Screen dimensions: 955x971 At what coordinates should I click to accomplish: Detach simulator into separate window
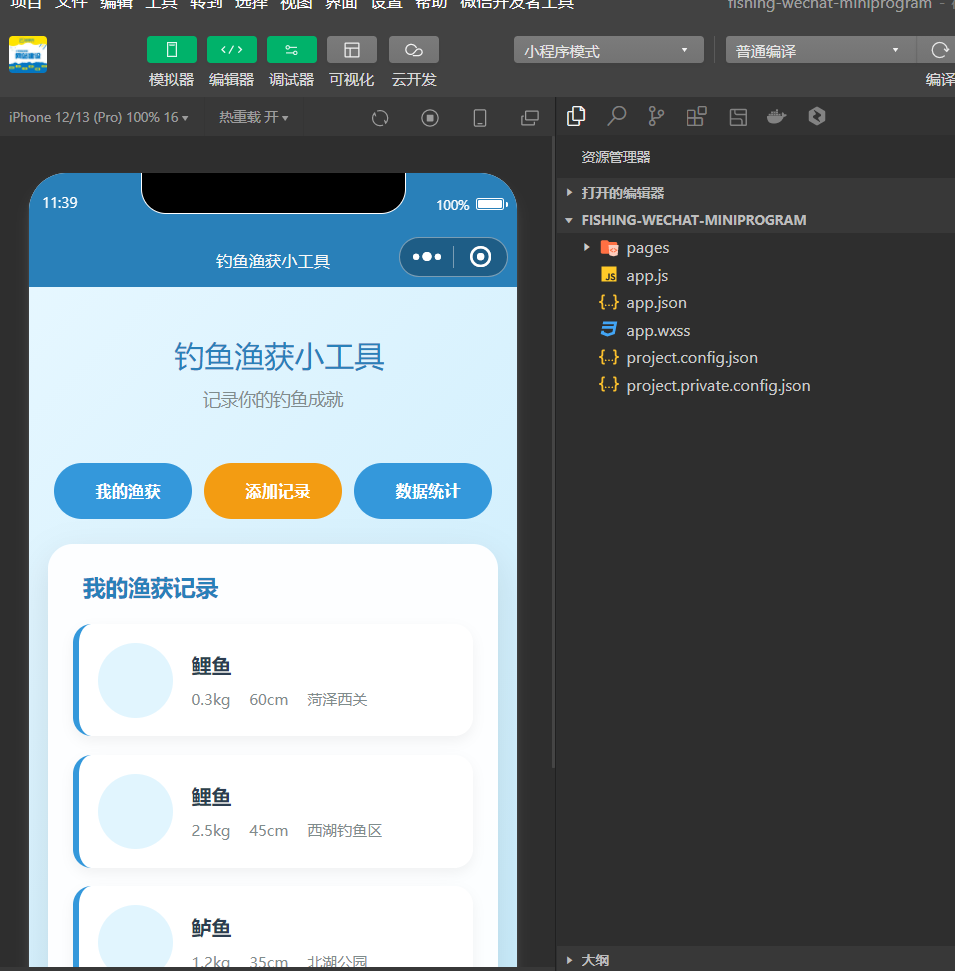[530, 118]
